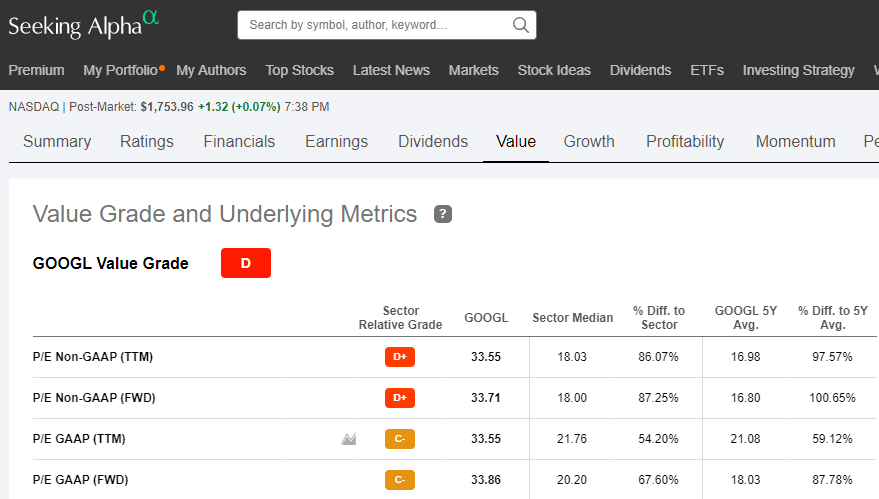Click the P/E Non-GAAP (TTM) metric label

[x=92, y=357]
